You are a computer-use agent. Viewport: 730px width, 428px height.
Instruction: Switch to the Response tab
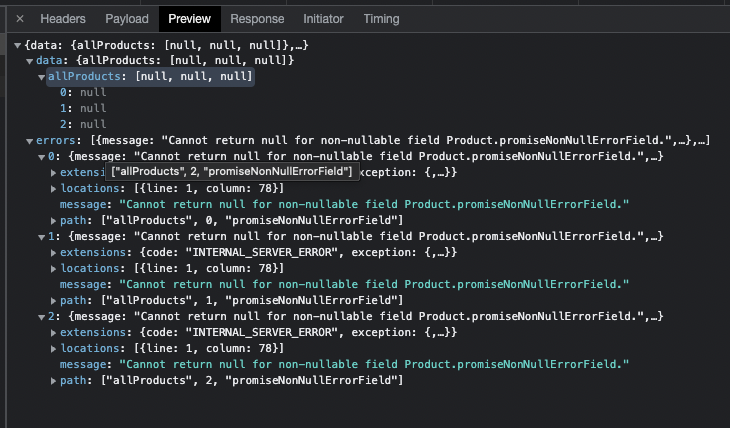click(257, 19)
